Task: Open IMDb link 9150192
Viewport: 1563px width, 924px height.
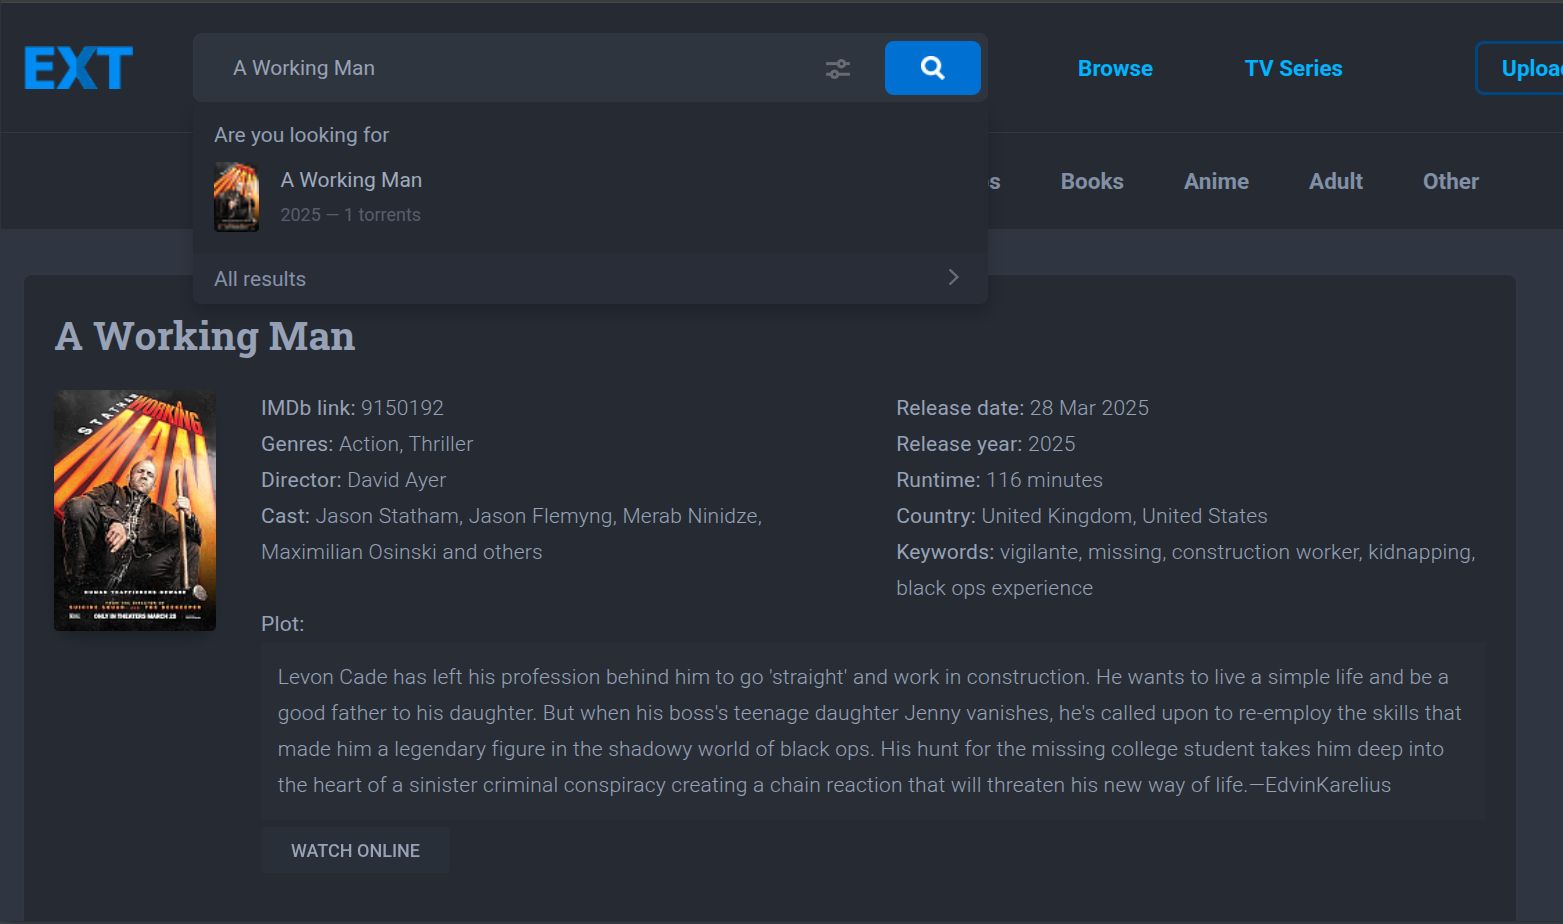Action: pos(402,408)
